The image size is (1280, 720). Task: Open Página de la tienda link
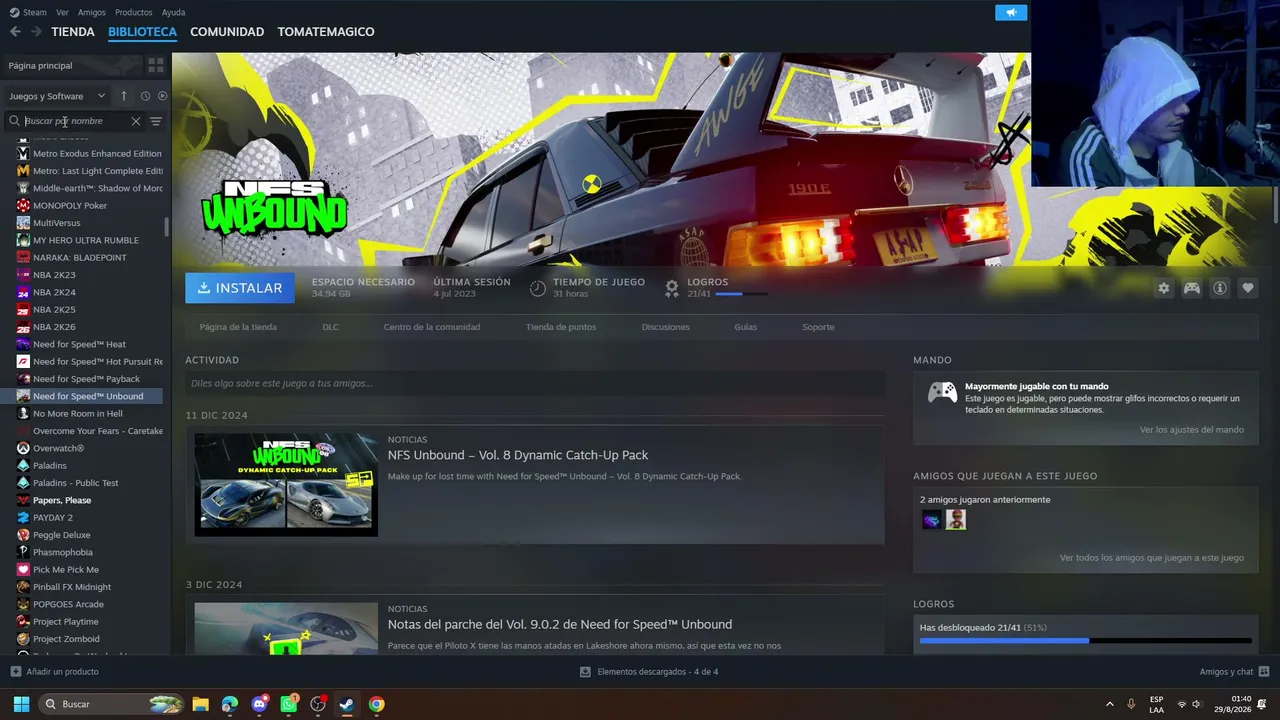coord(238,327)
